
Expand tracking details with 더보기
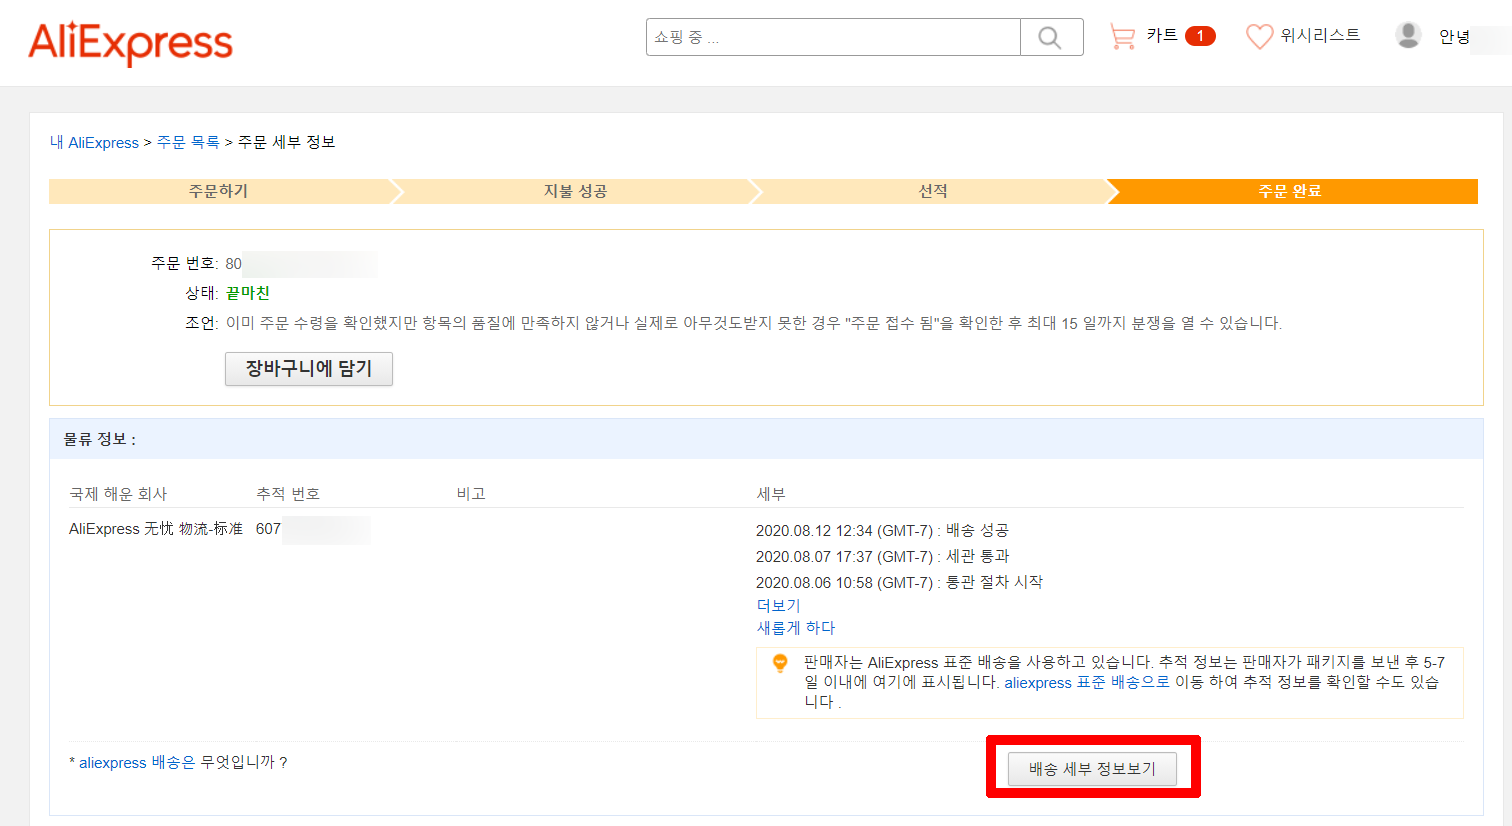point(778,606)
